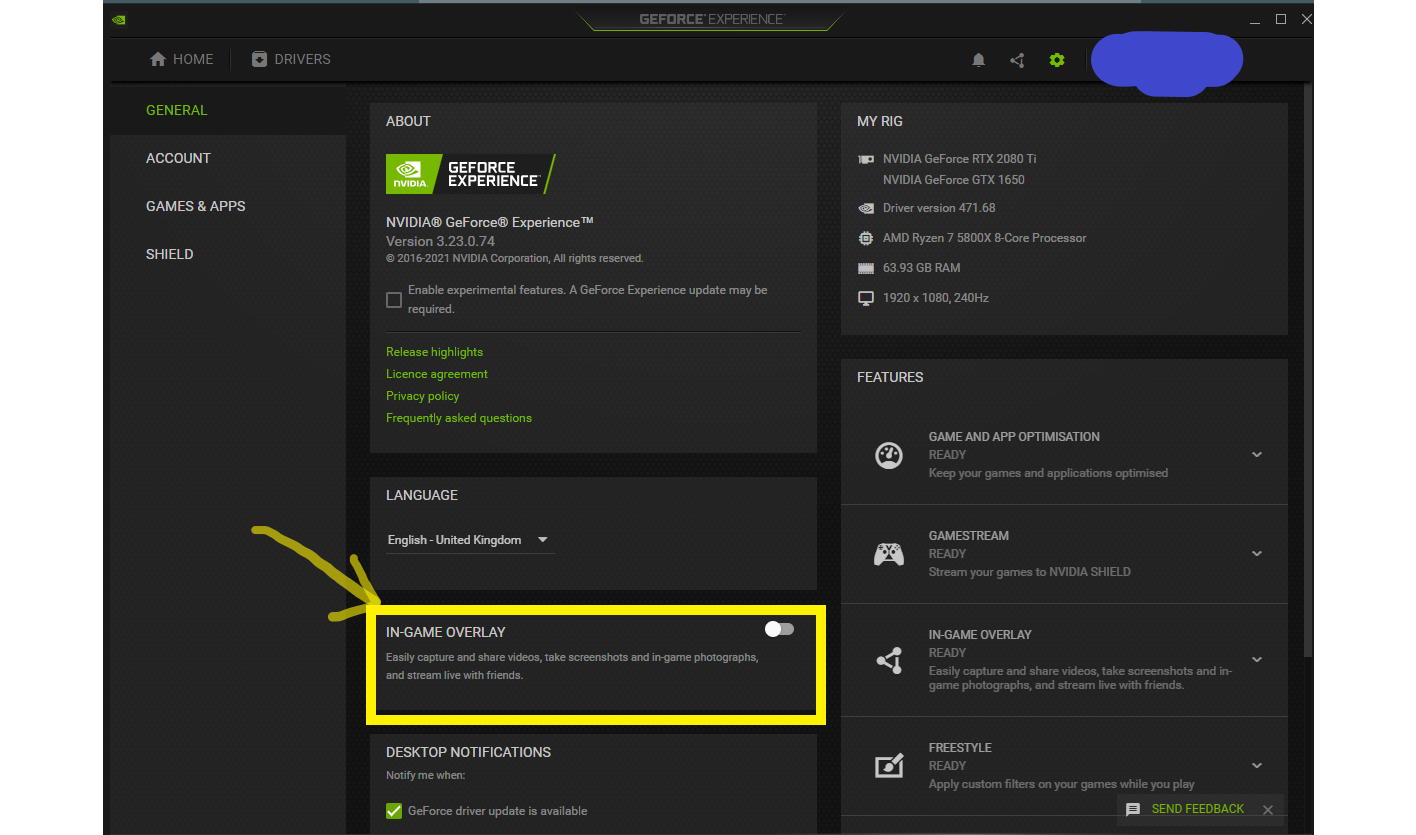The width and height of the screenshot is (1416, 835).
Task: Expand the GameStream feature details
Action: tap(1257, 554)
